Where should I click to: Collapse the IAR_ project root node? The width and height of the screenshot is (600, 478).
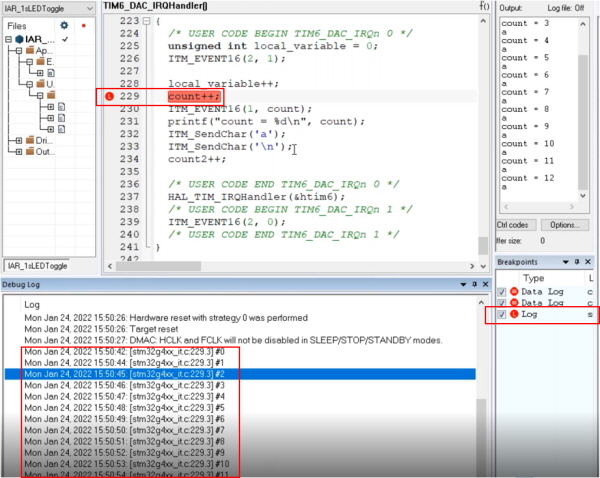8,39
